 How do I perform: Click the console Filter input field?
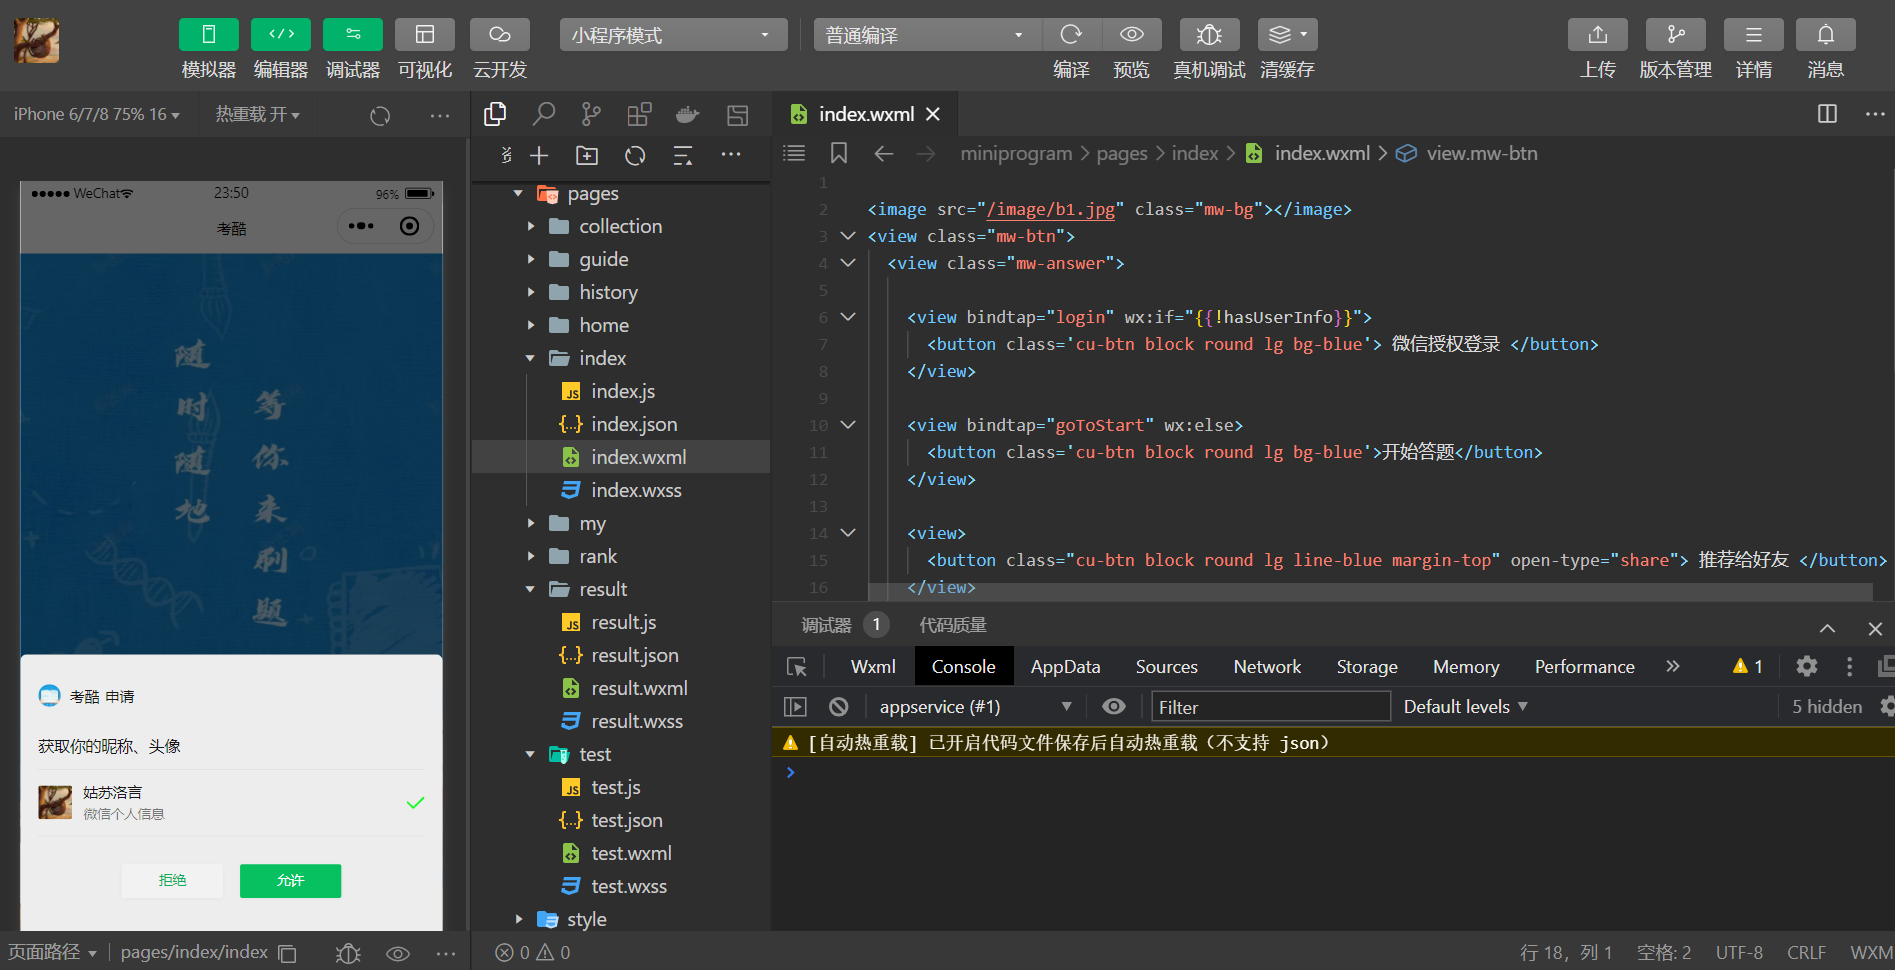coord(1270,707)
